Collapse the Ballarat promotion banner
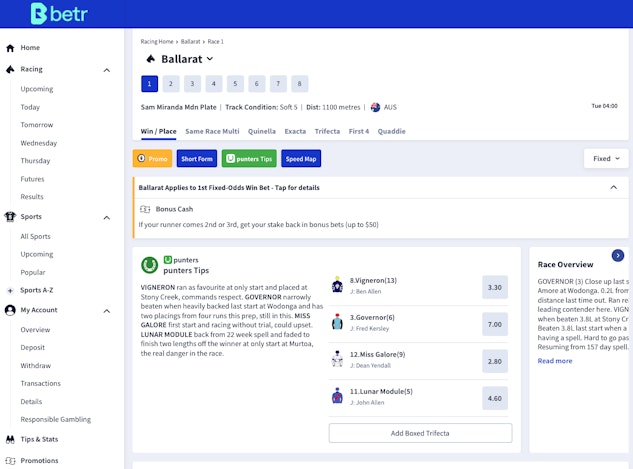The height and width of the screenshot is (469, 633). tap(613, 187)
